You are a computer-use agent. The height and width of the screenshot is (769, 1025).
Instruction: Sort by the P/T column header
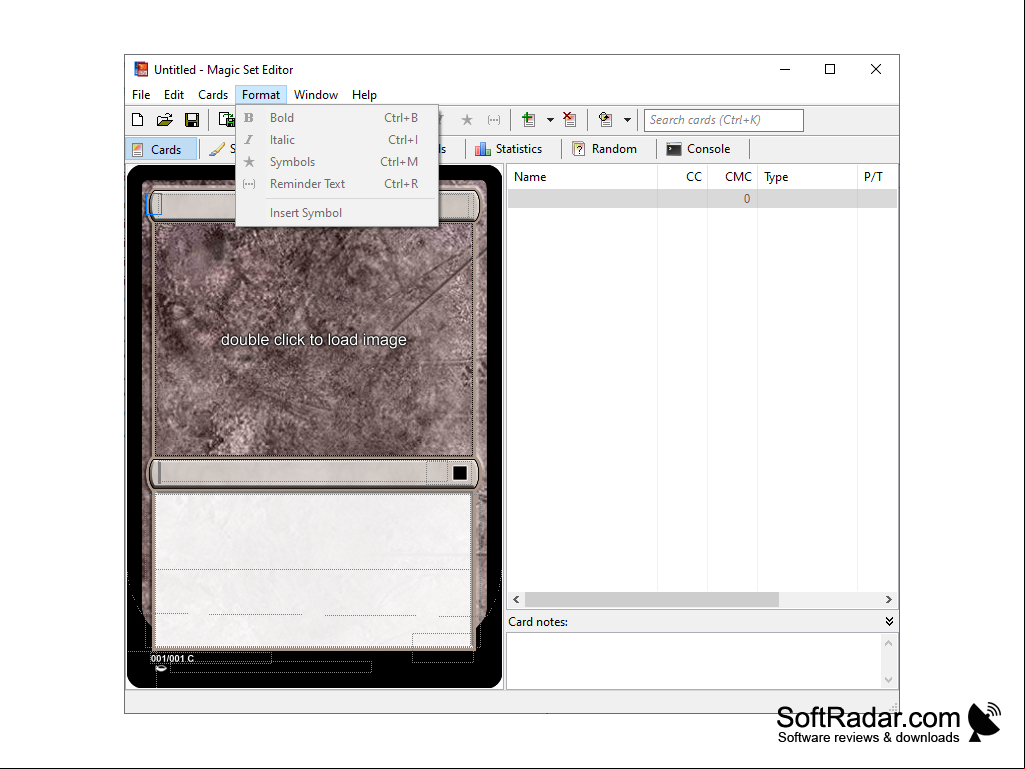coord(877,177)
